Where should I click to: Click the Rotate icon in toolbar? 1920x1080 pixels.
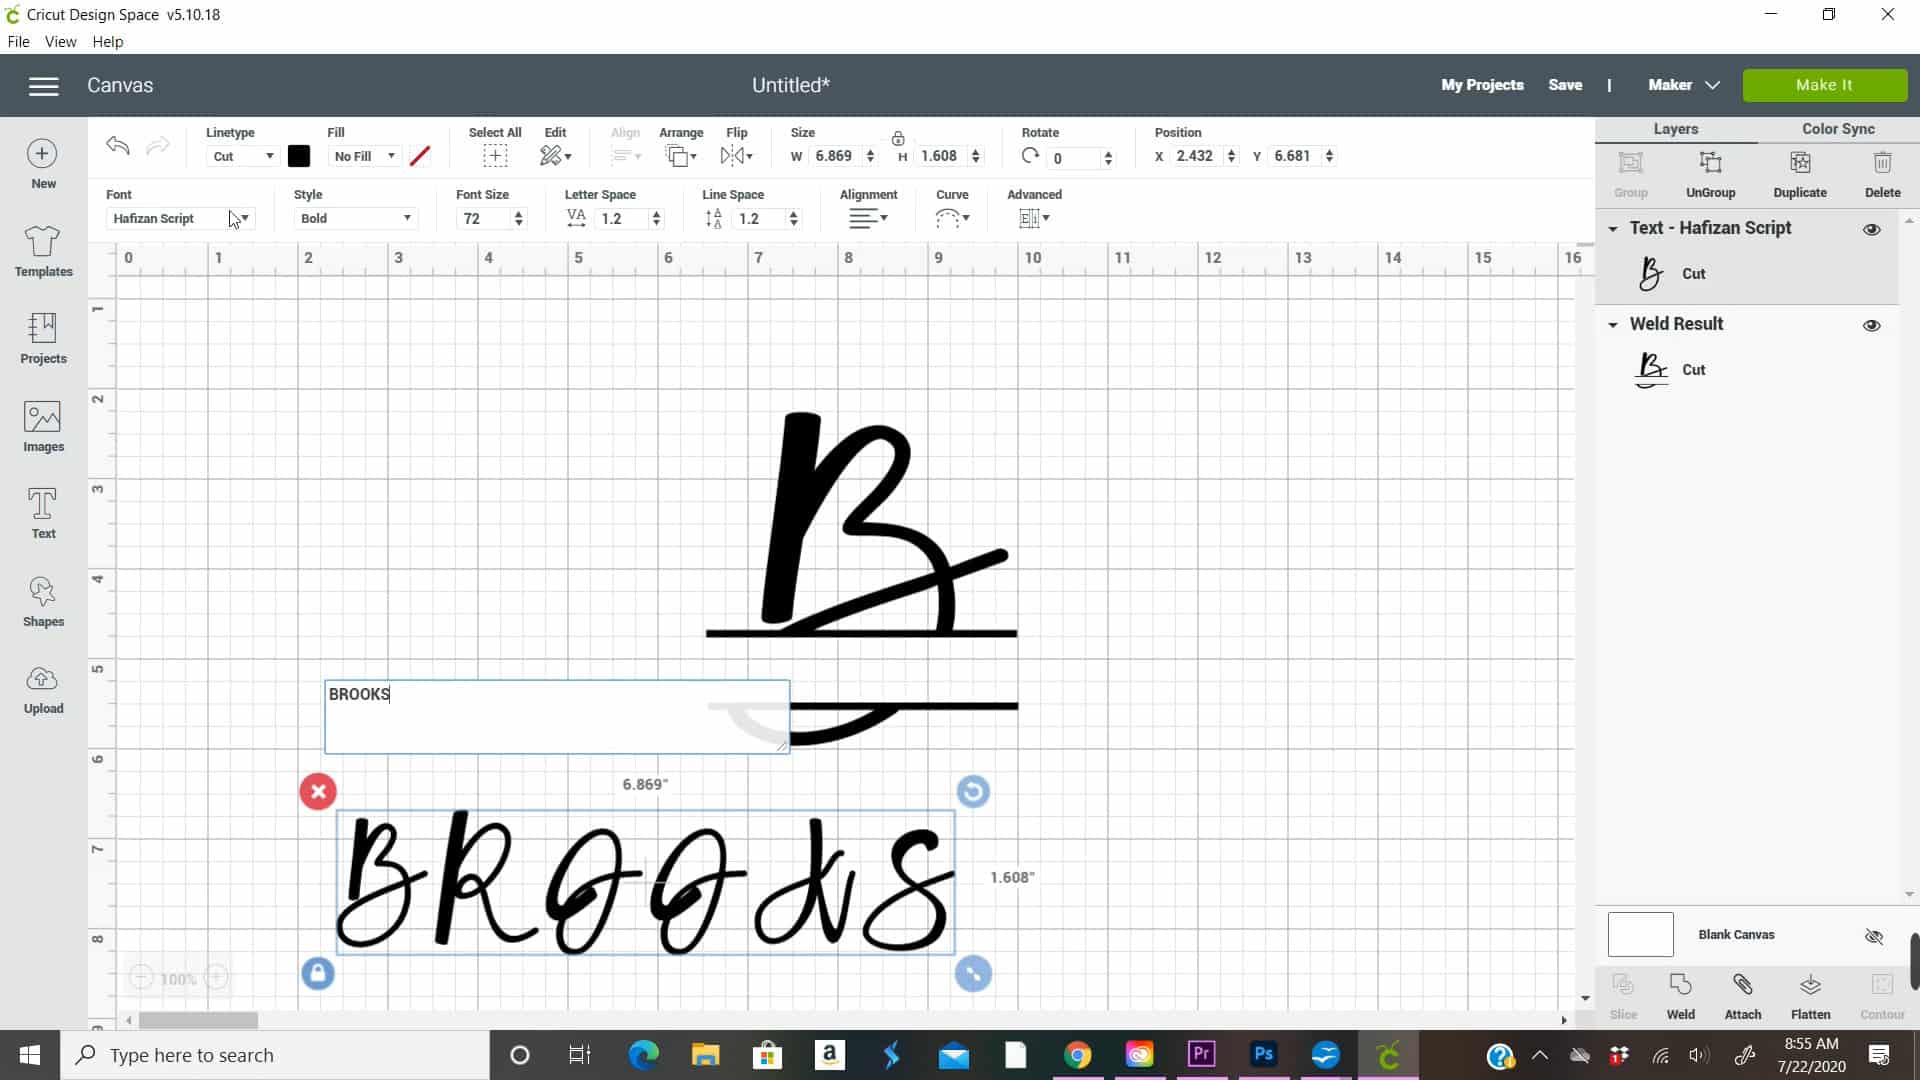[1030, 156]
